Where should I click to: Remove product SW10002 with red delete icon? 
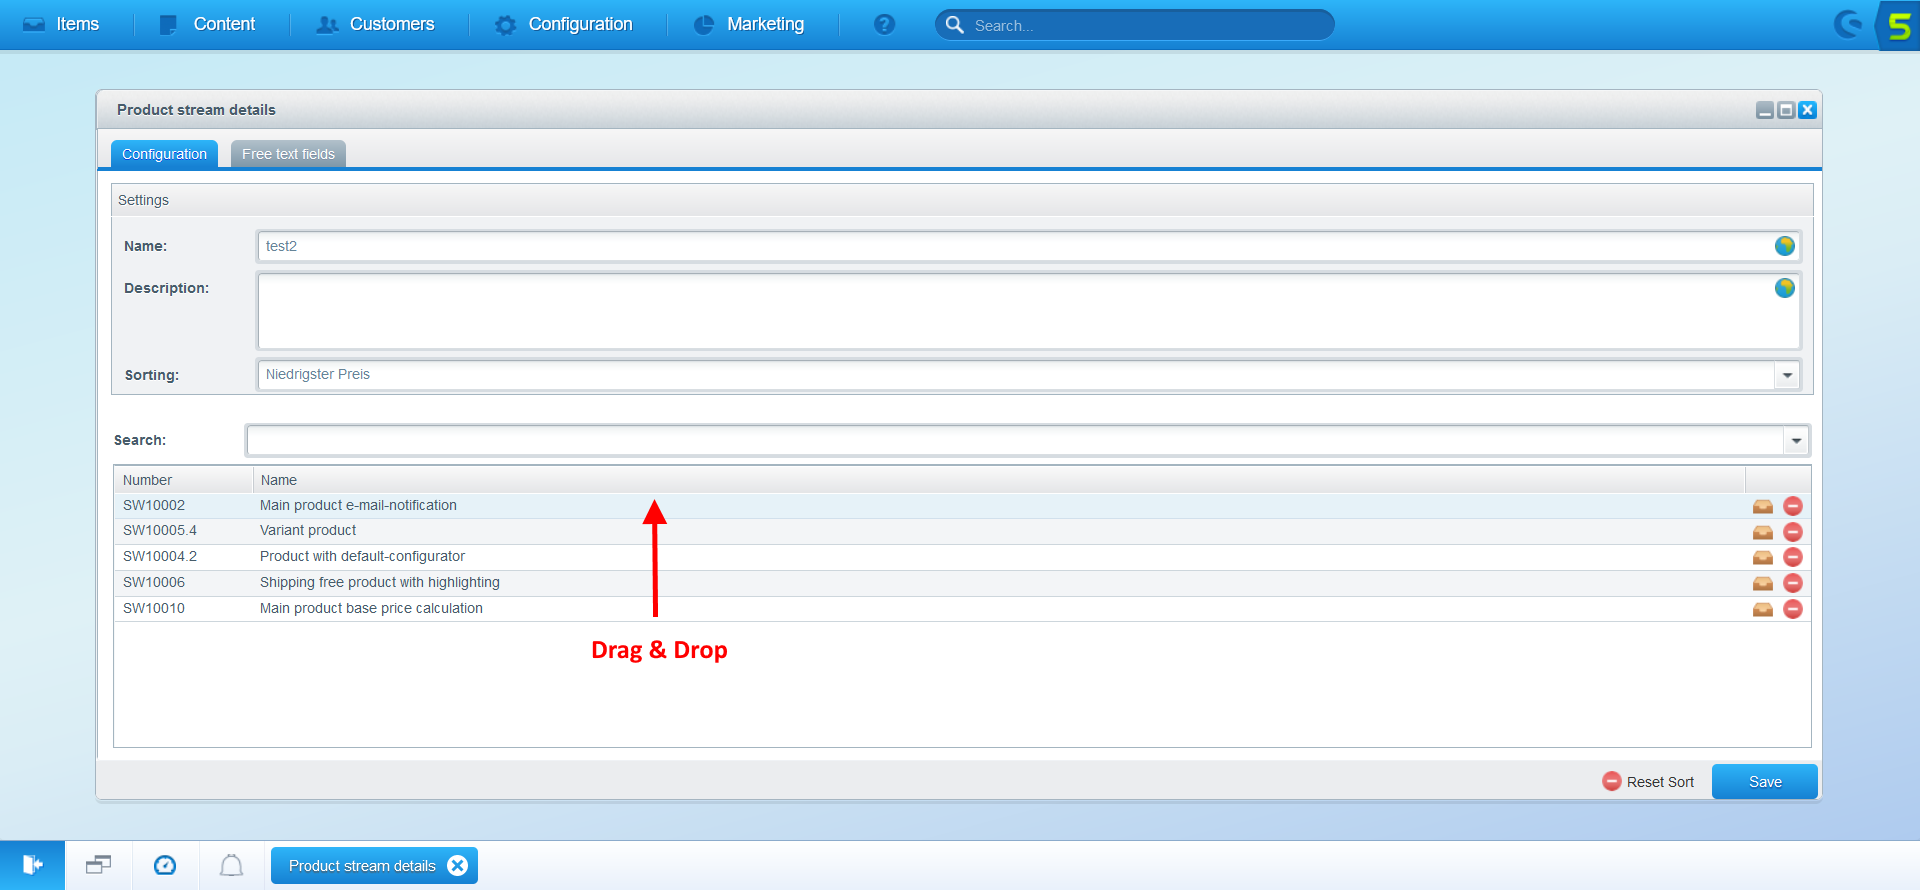click(x=1793, y=506)
